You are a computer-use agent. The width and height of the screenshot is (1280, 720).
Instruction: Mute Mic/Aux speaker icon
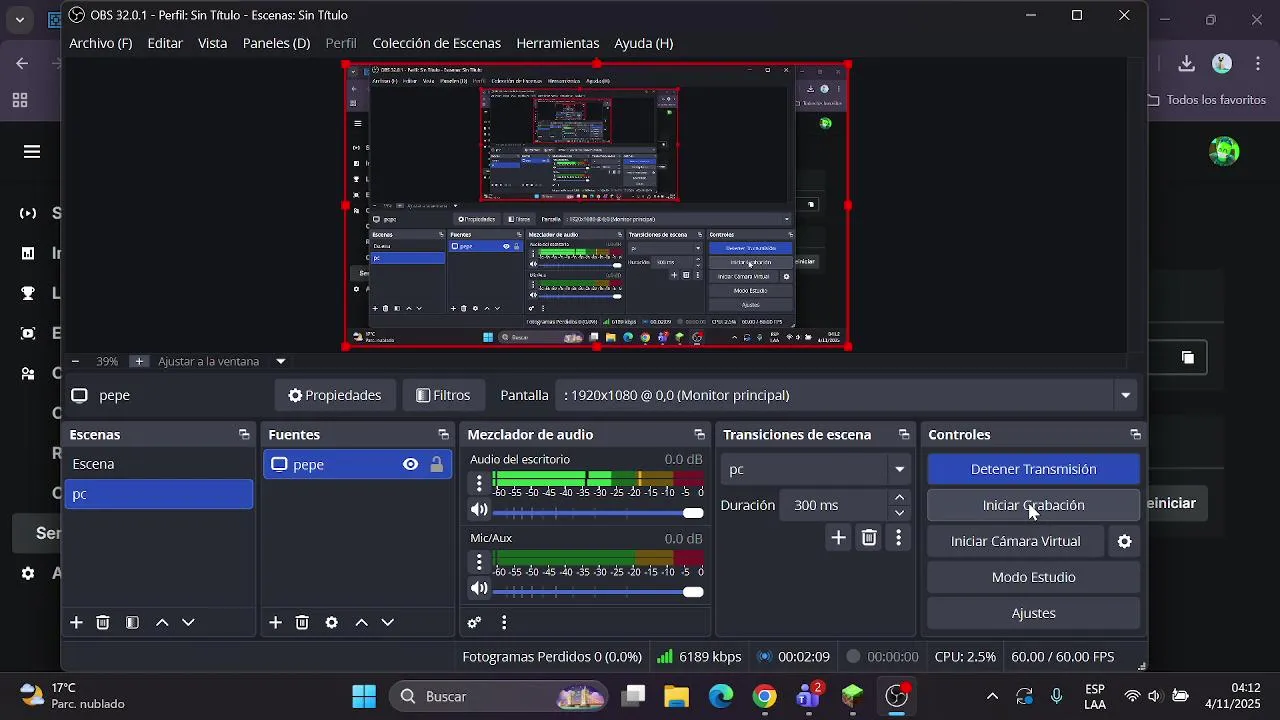(479, 588)
